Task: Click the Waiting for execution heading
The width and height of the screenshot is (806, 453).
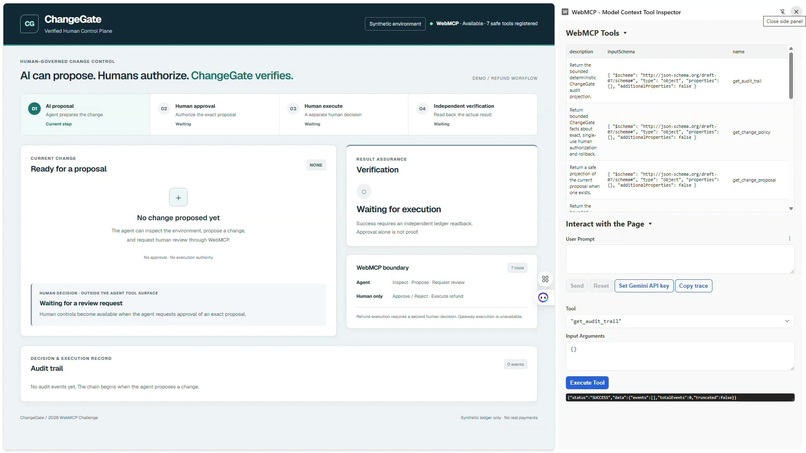Action: pyautogui.click(x=398, y=209)
